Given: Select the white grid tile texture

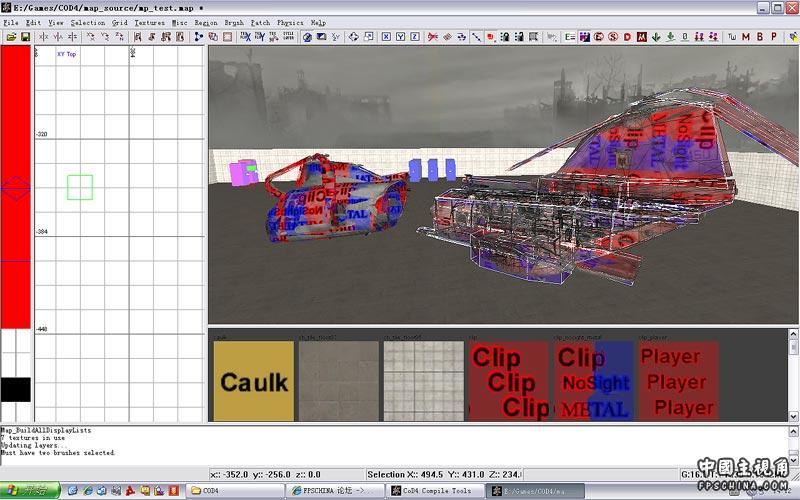Looking at the screenshot, I should [423, 381].
